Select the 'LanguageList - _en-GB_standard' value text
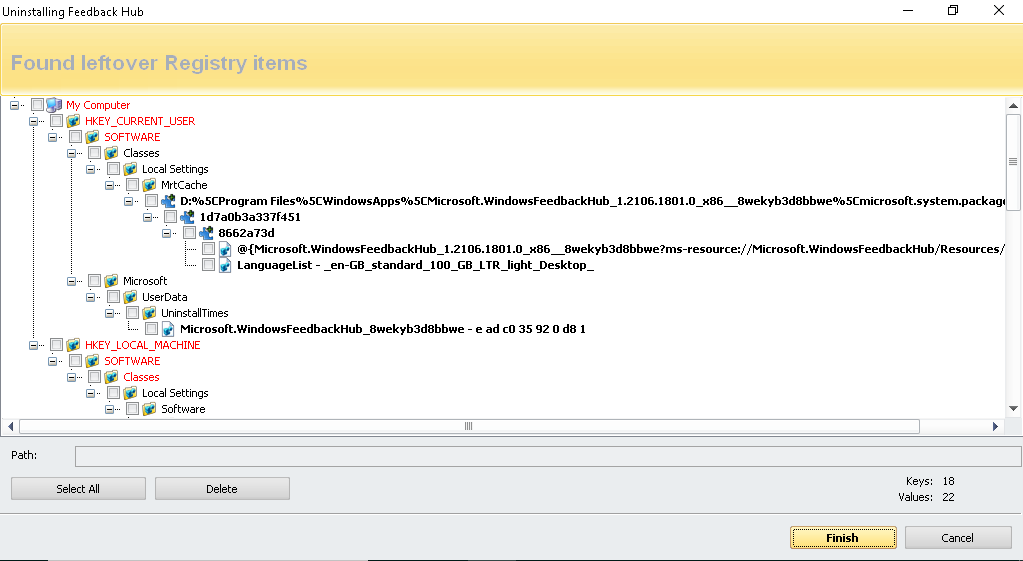The height and width of the screenshot is (561, 1023). (415, 265)
